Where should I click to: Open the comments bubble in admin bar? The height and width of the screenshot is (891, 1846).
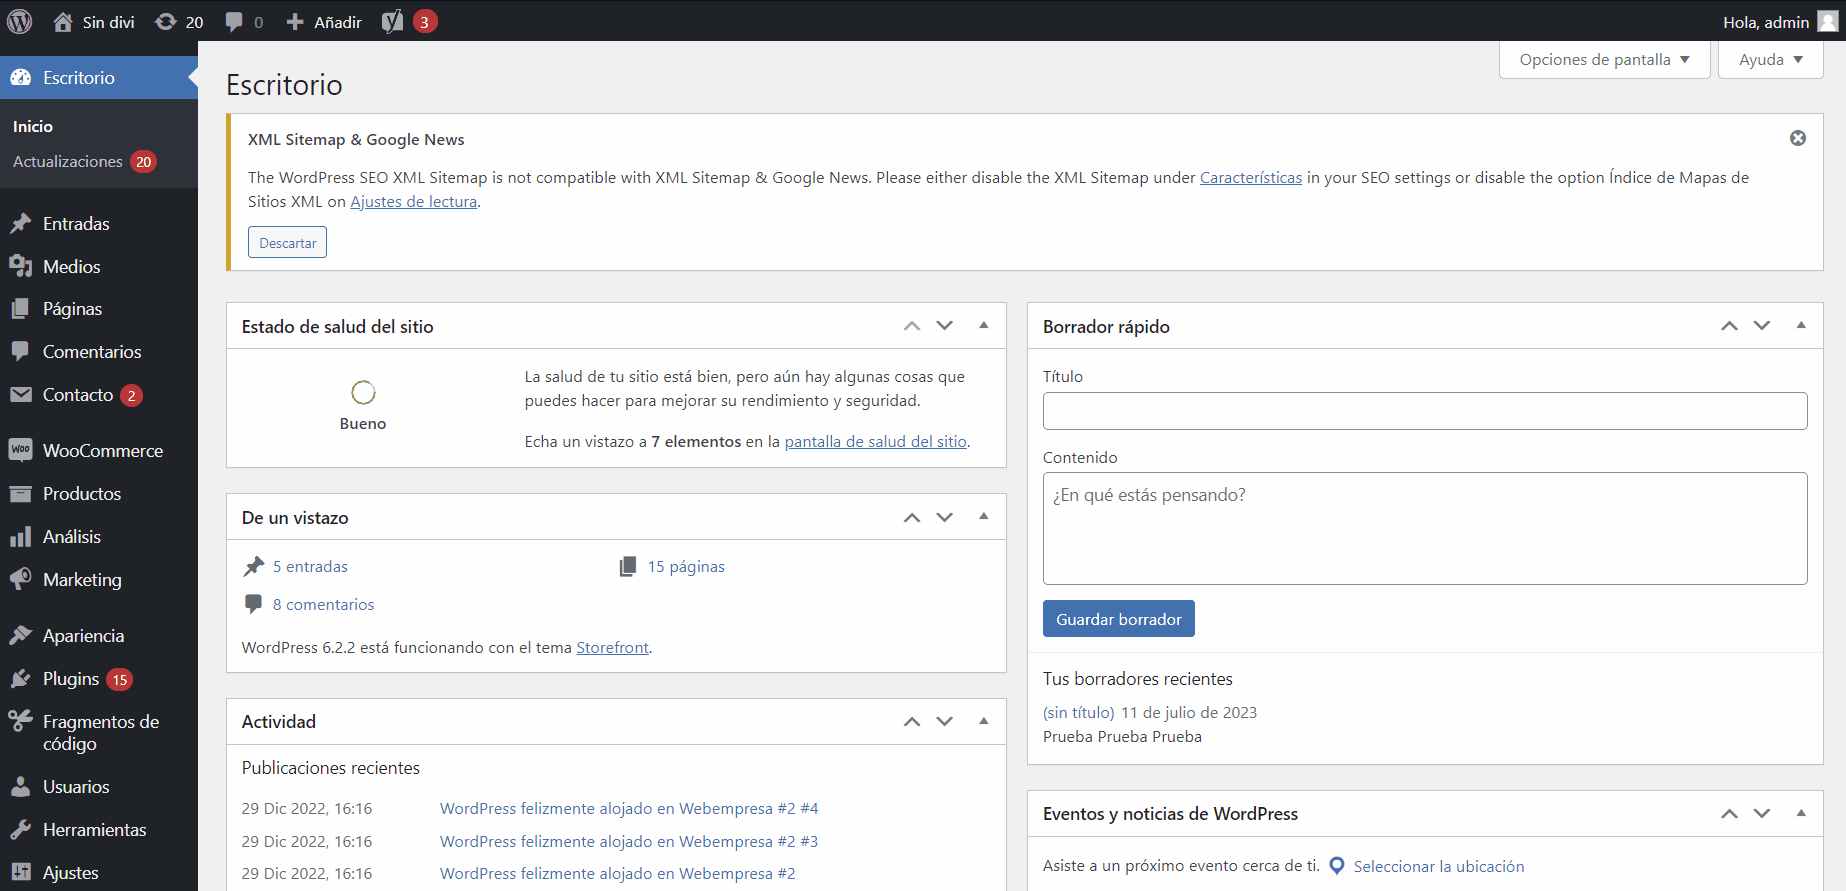234,21
